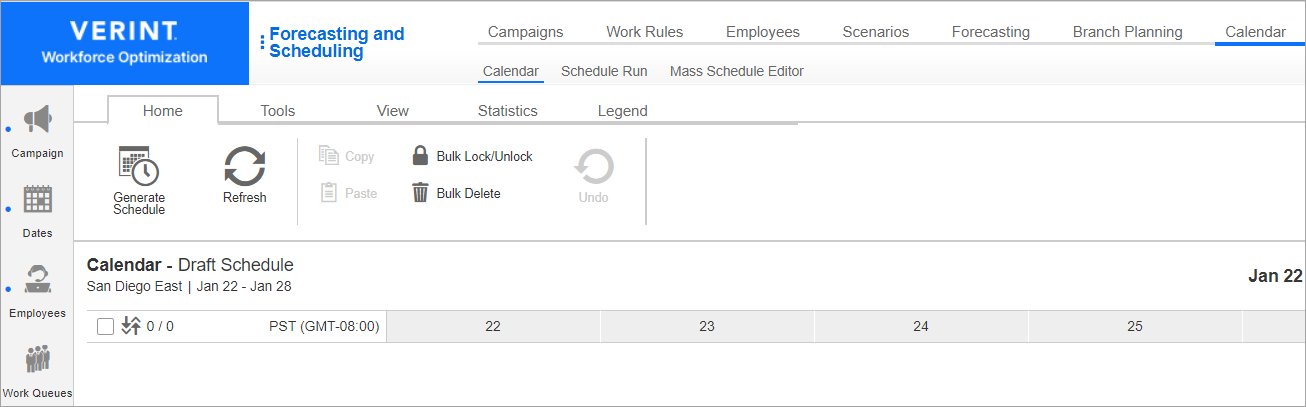Open the Campaign megaphone sidebar icon
The height and width of the screenshot is (407, 1306).
click(38, 121)
